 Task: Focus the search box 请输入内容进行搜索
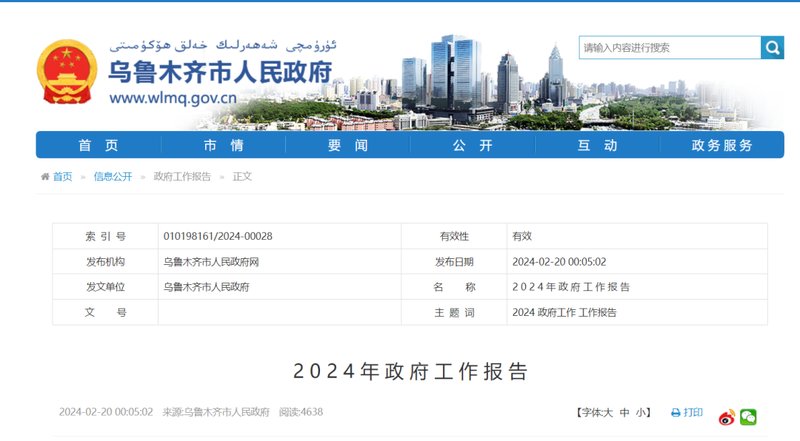coord(670,47)
